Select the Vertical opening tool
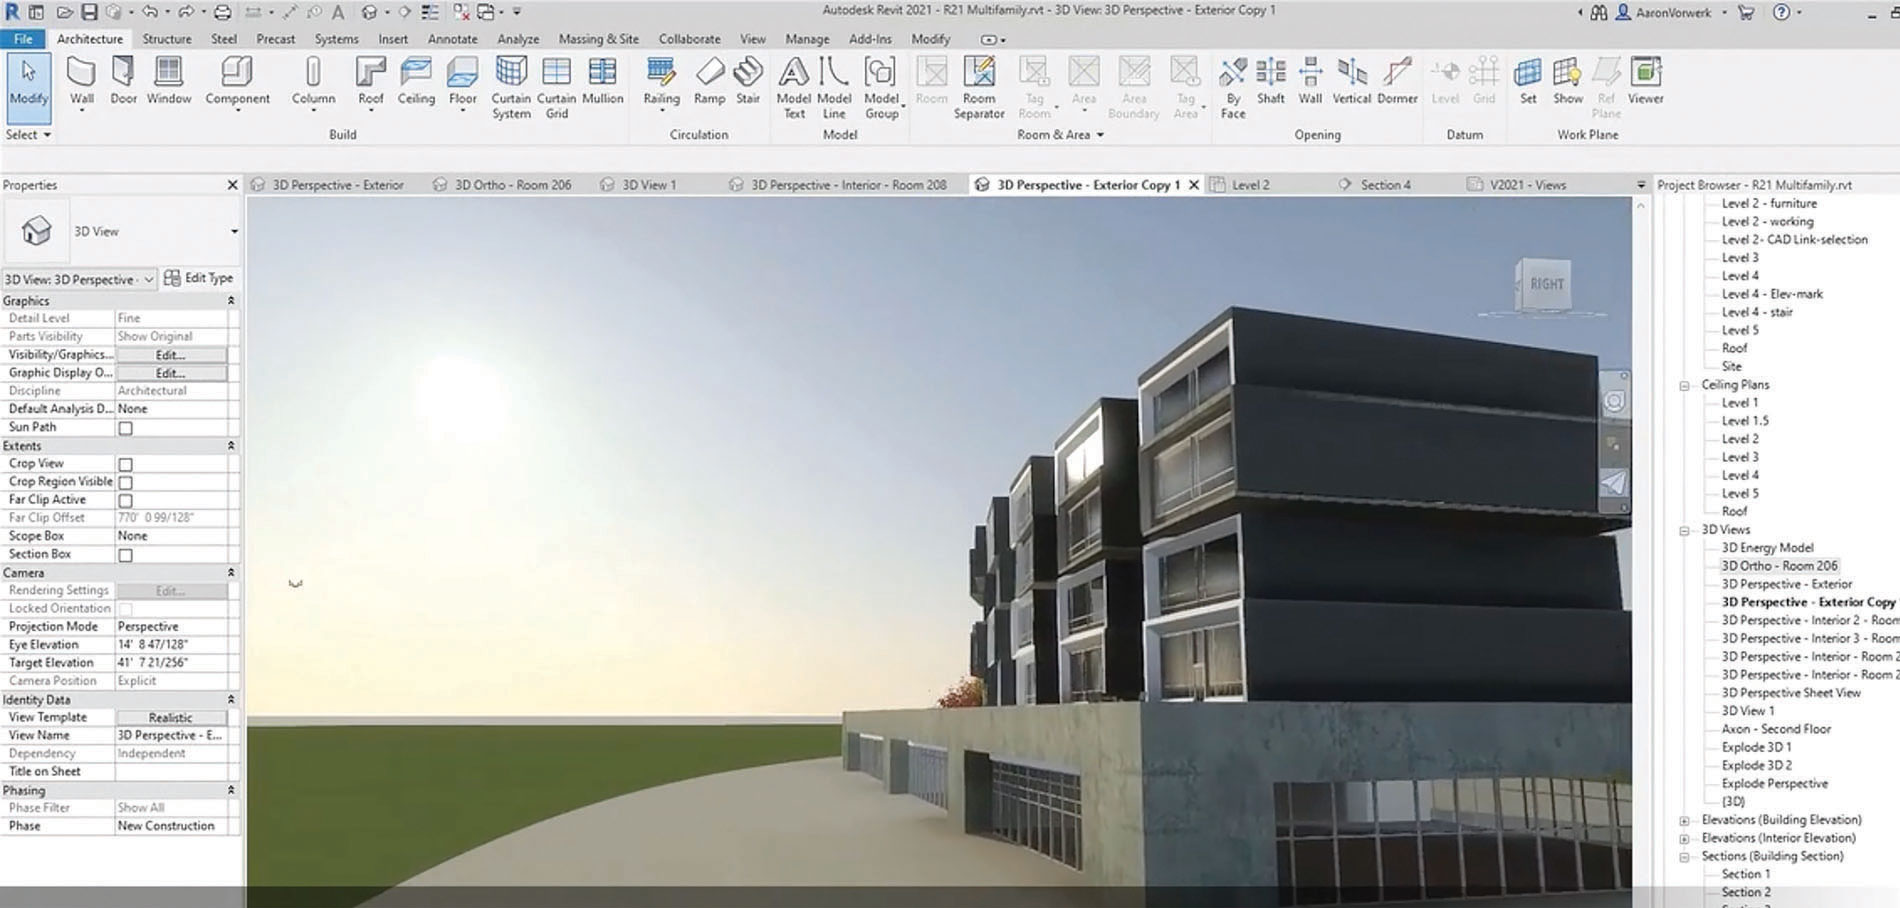 1352,82
